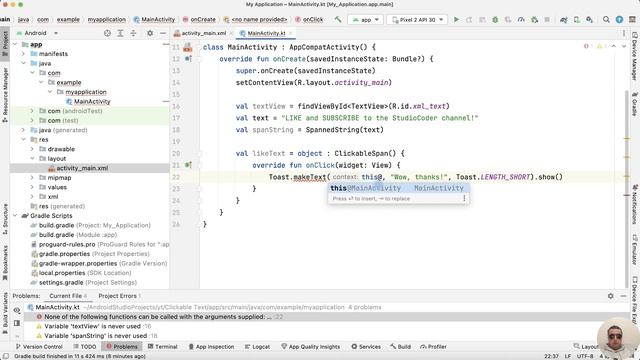
Task: Click the editor vertical scrollbar
Action: click(x=627, y=188)
